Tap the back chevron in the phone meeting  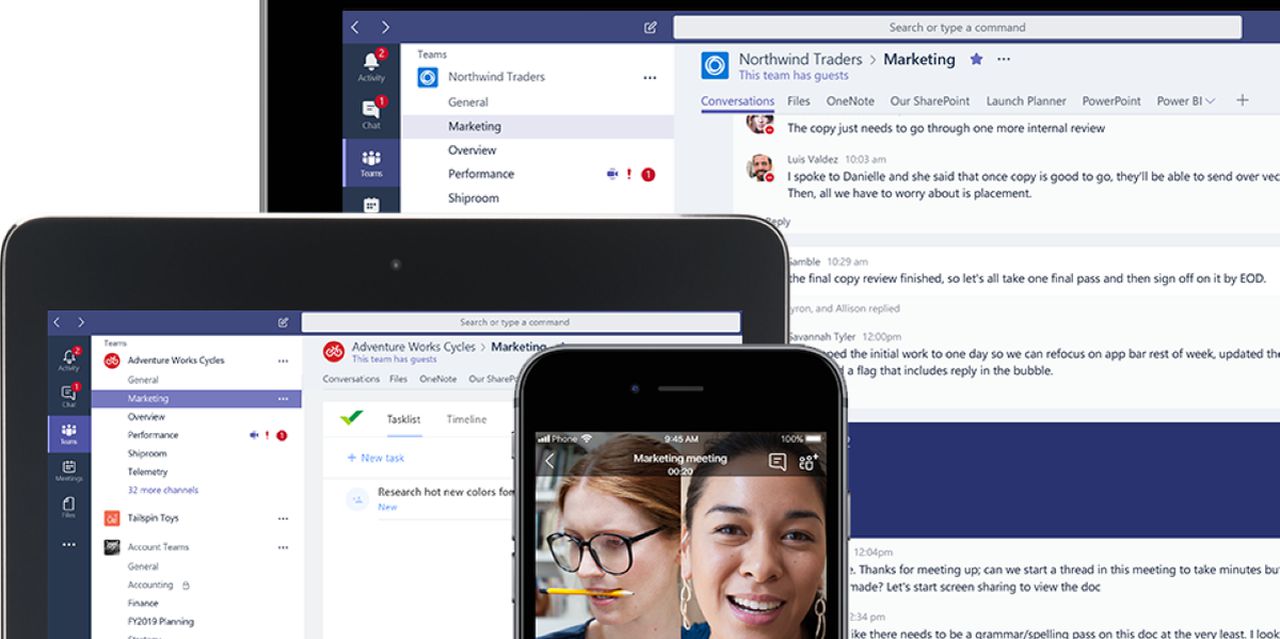click(549, 461)
